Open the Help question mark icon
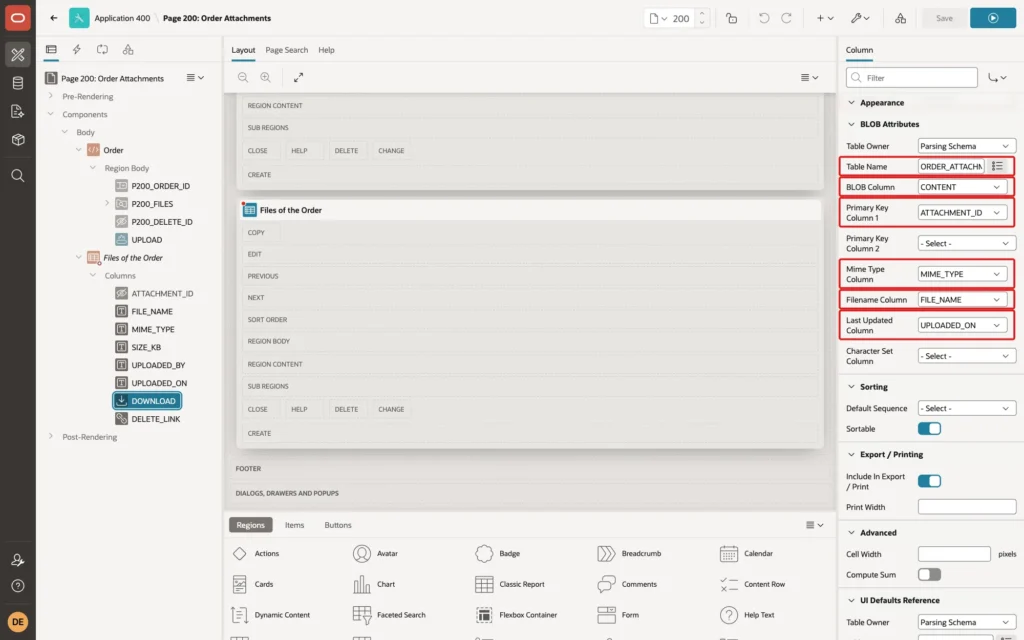Screen dimensions: 1024x640 18,586
